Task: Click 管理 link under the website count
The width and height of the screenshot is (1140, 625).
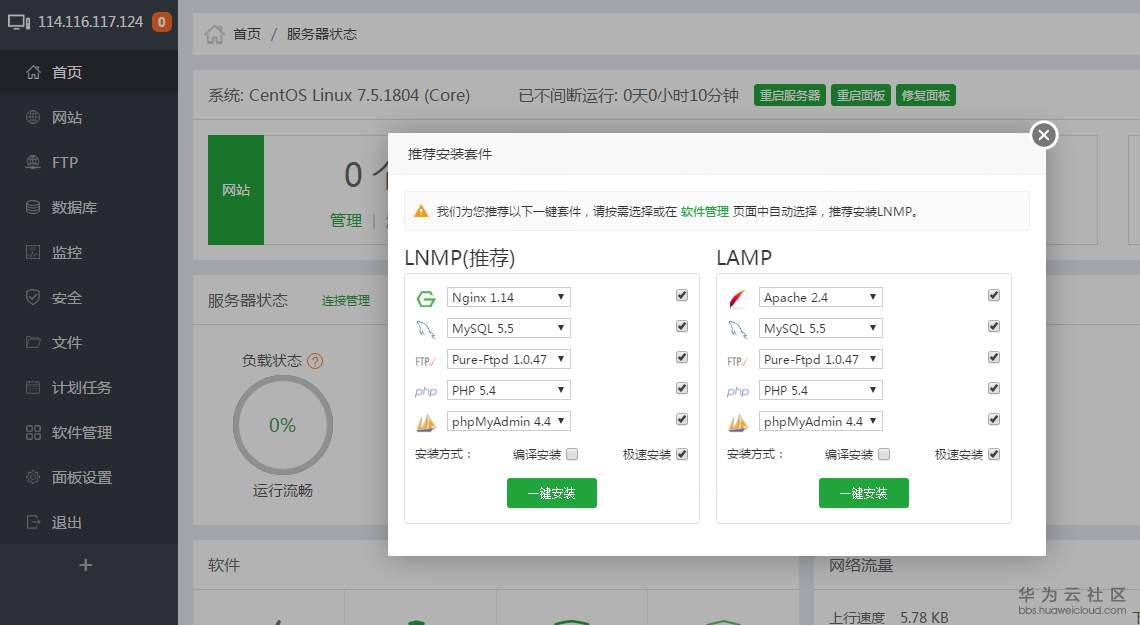Action: (x=346, y=220)
